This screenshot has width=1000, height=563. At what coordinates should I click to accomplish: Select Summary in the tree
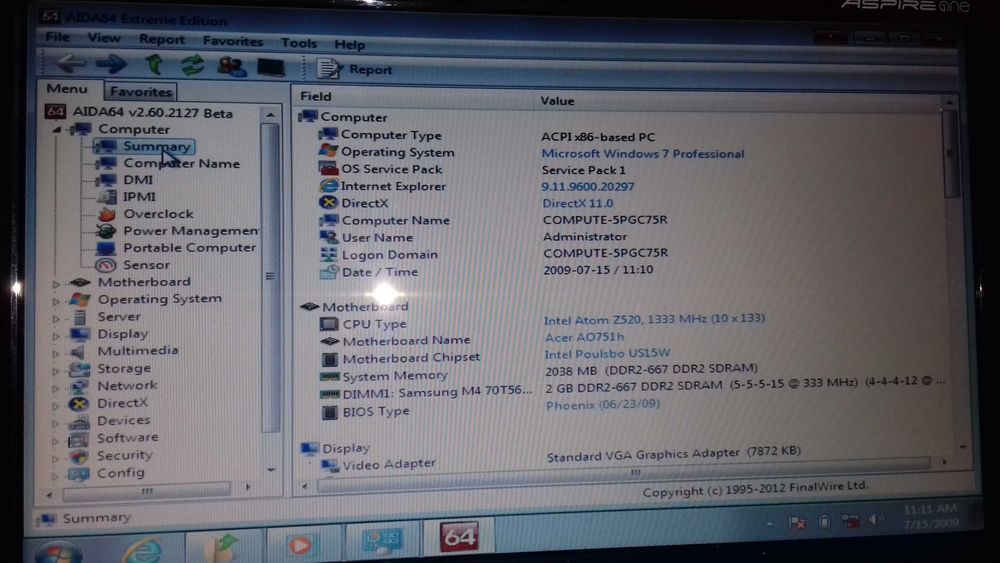(156, 146)
